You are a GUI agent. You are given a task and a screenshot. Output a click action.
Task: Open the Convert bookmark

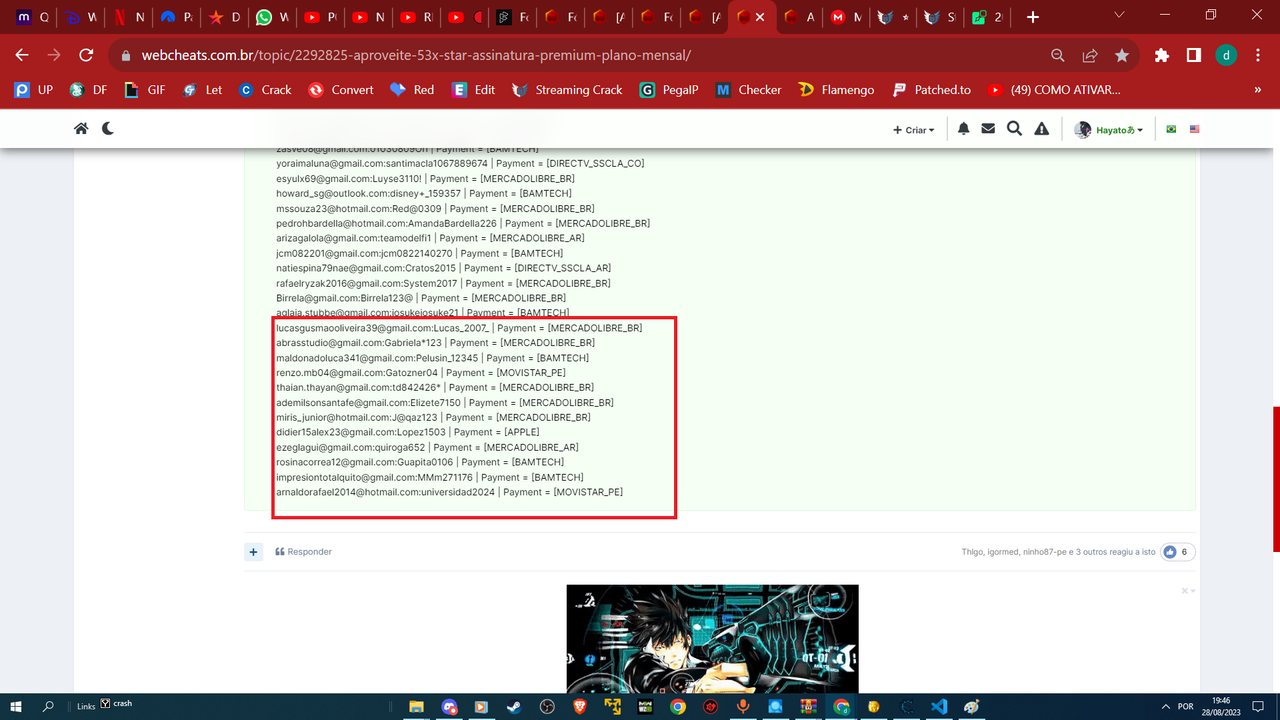(x=341, y=90)
